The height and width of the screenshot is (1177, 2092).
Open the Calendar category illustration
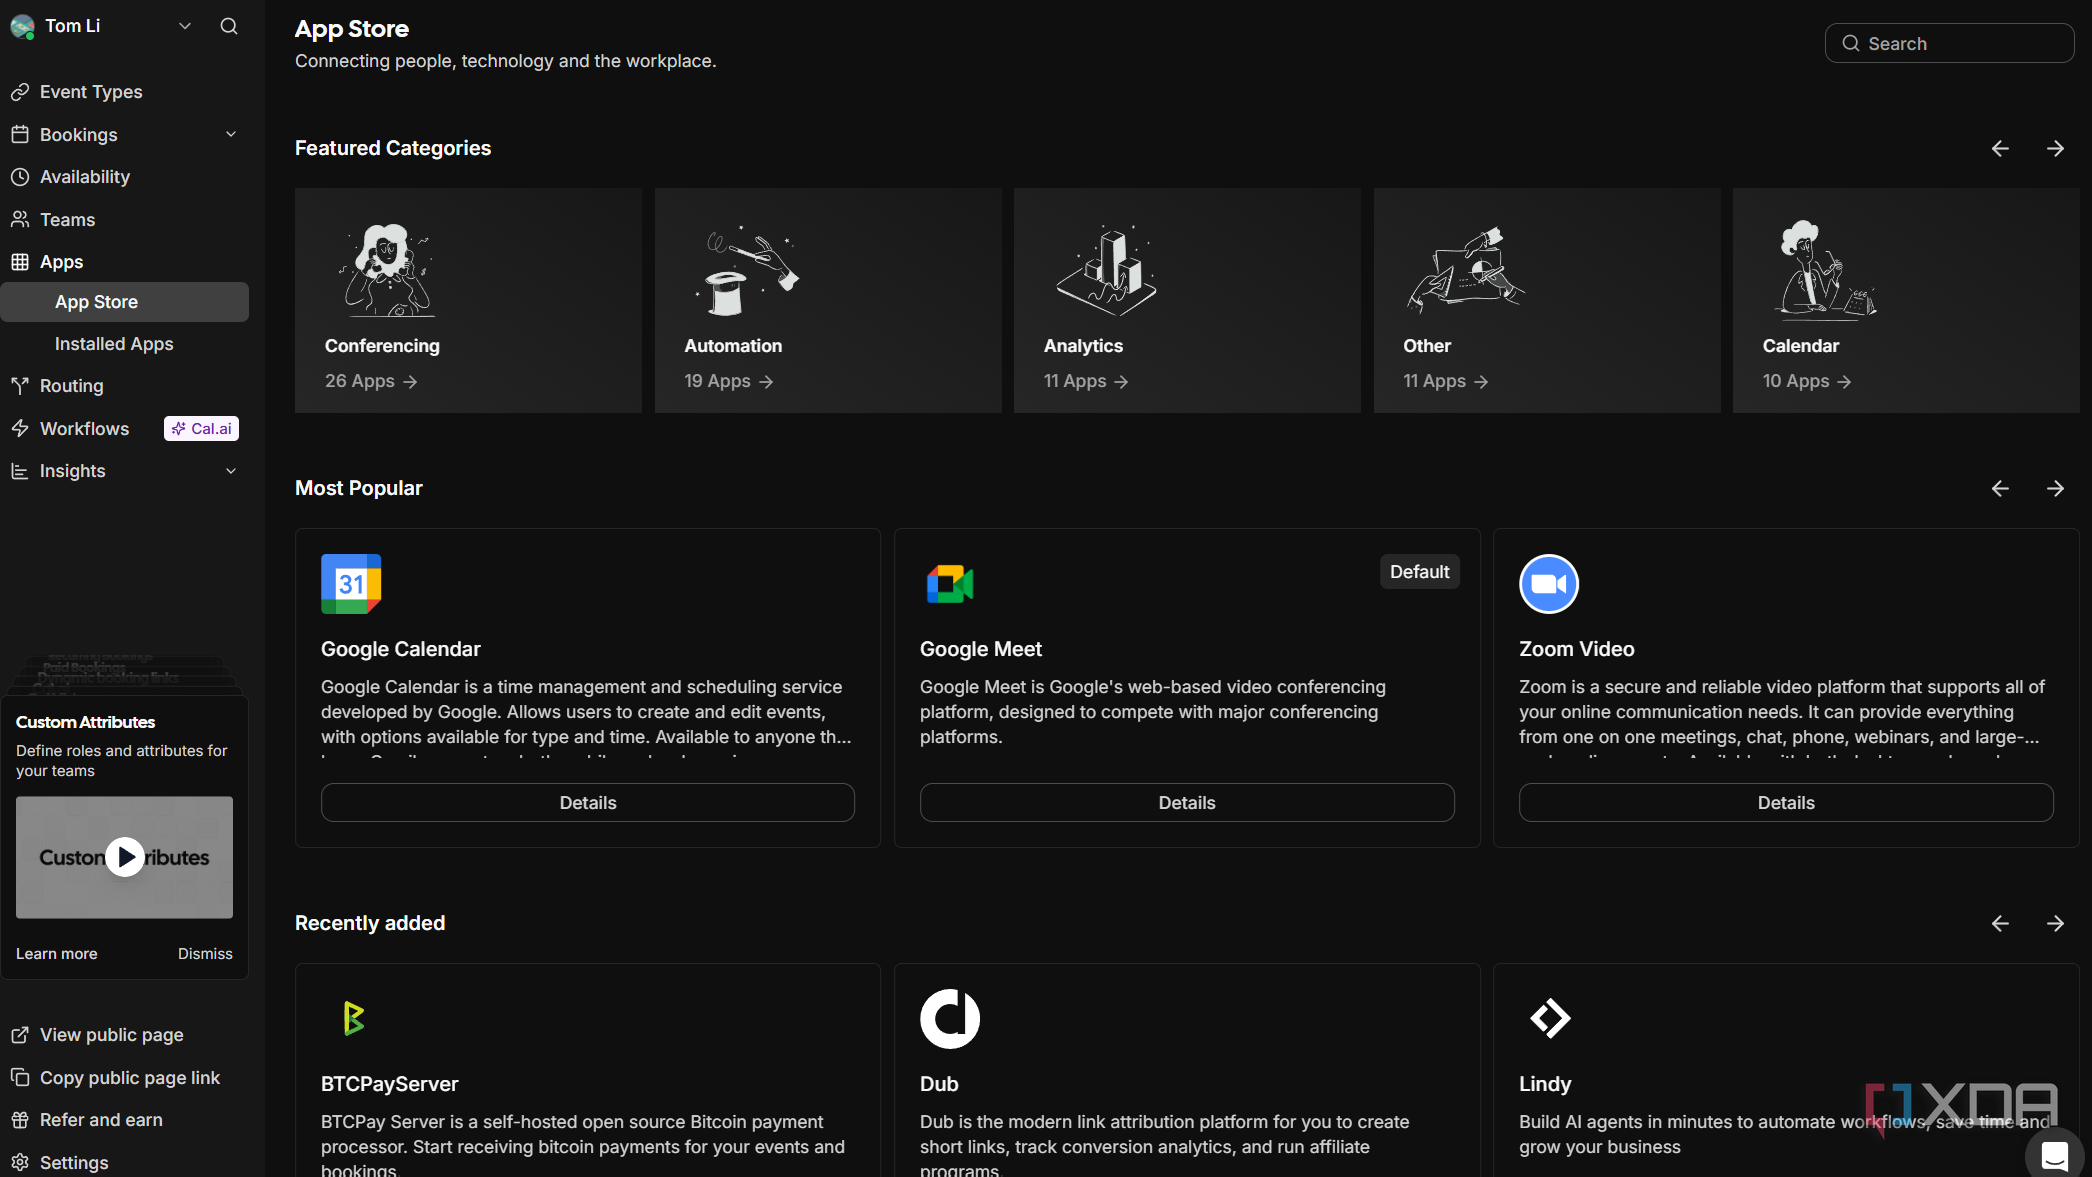point(1826,270)
